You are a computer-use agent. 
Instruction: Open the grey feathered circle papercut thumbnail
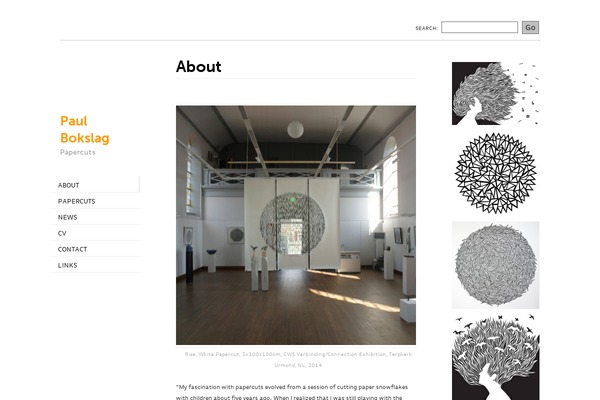496,265
